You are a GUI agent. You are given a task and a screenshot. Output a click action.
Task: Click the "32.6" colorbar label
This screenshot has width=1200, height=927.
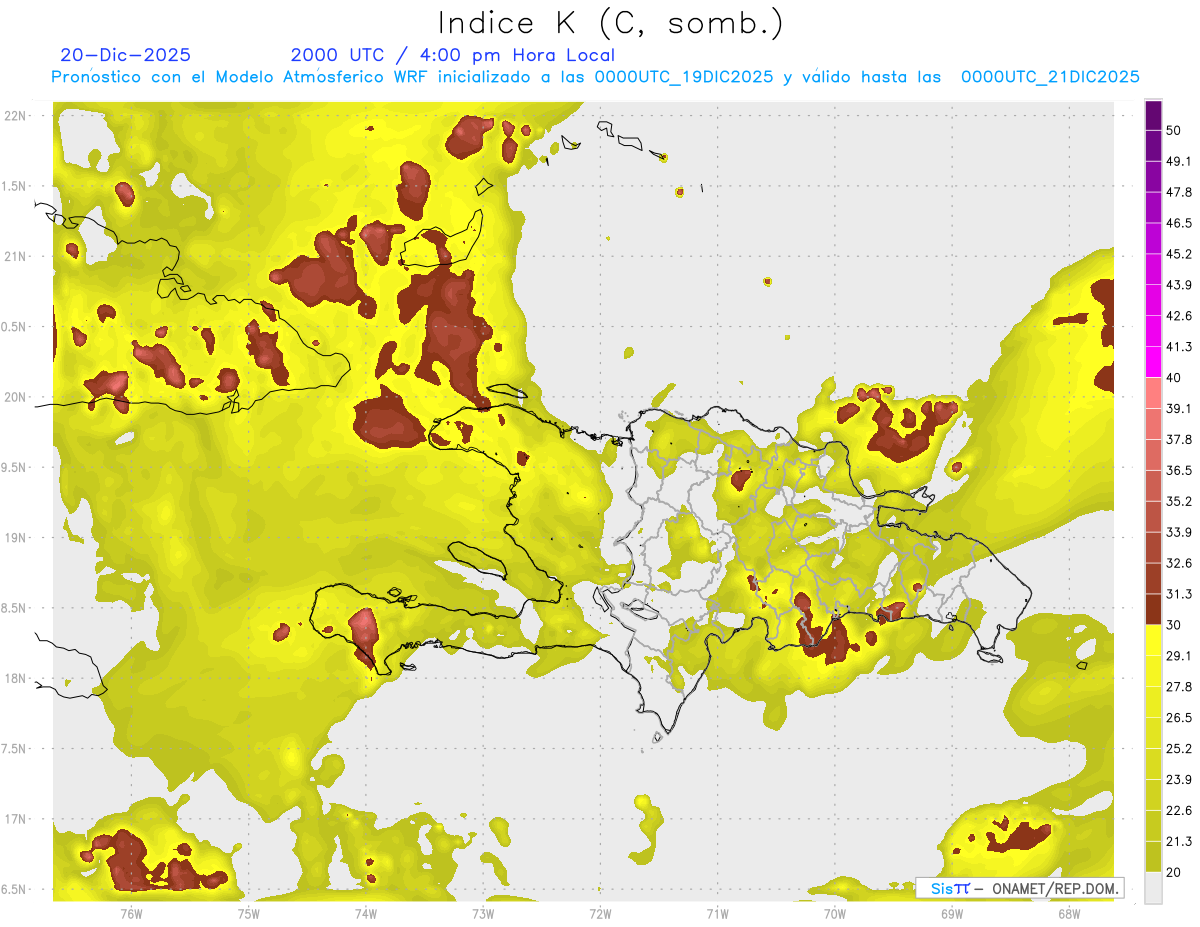click(x=1179, y=563)
